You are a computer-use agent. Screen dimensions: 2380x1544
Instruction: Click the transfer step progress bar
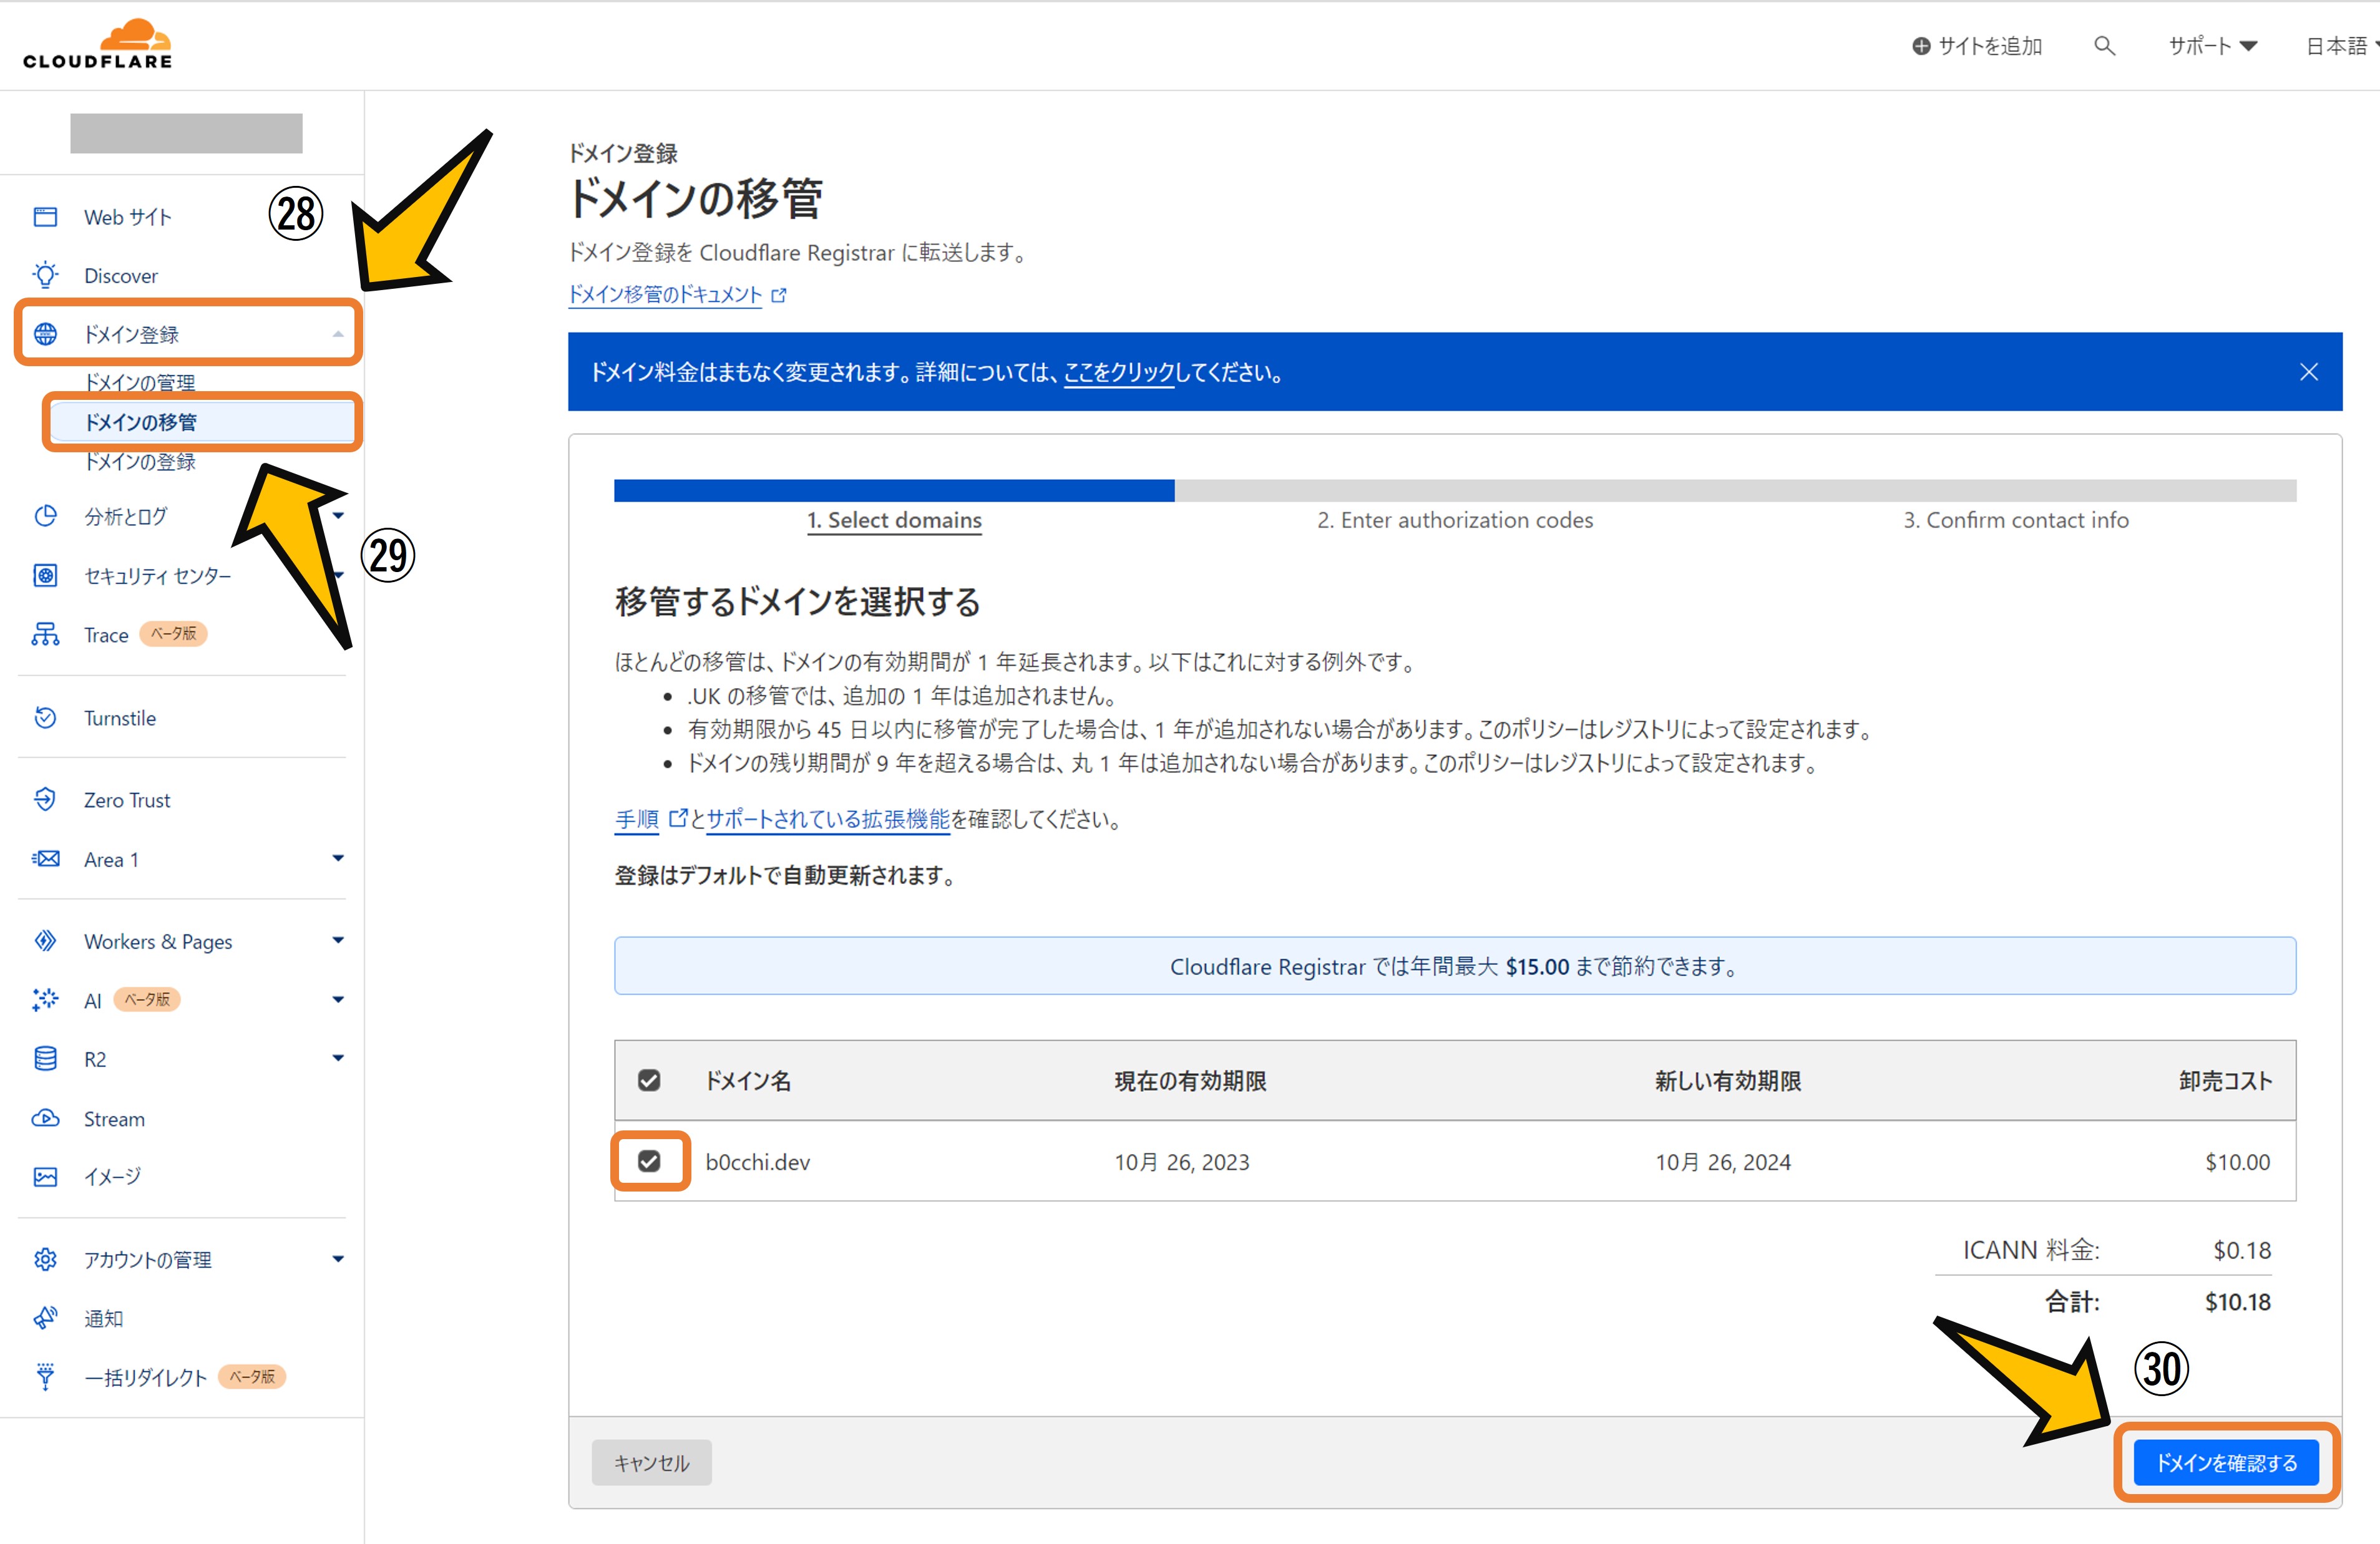tap(1455, 490)
